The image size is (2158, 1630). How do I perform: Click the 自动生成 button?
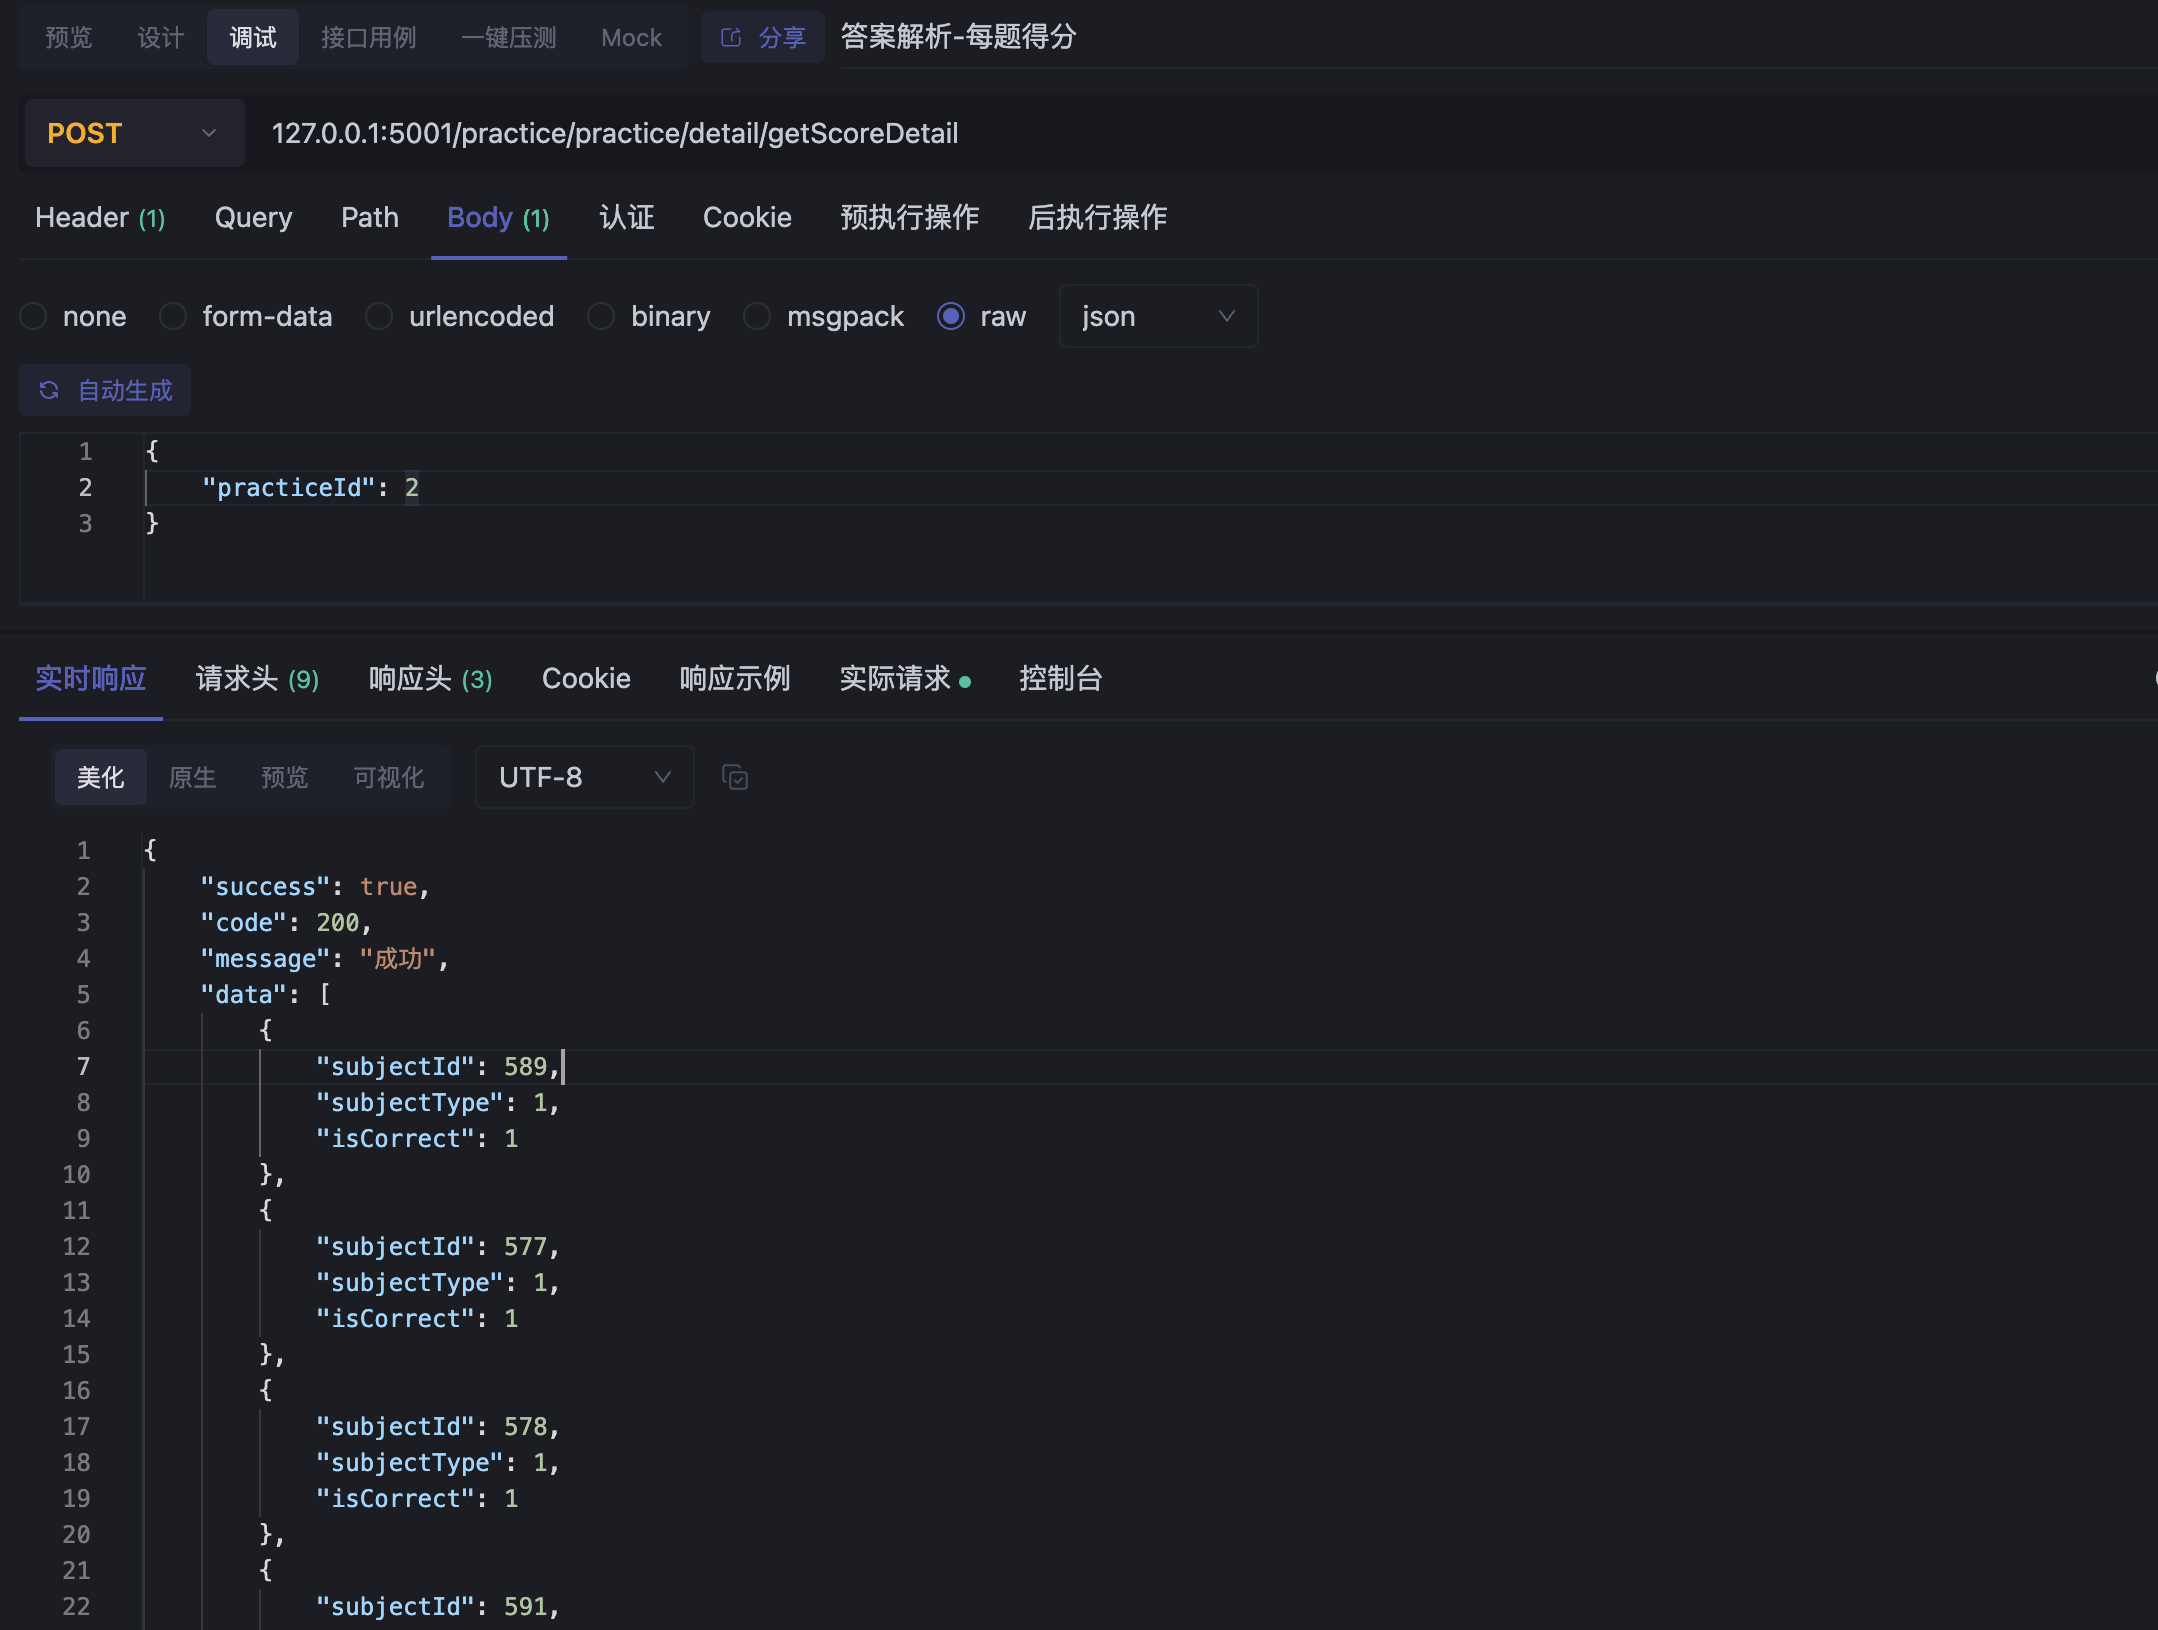[105, 390]
